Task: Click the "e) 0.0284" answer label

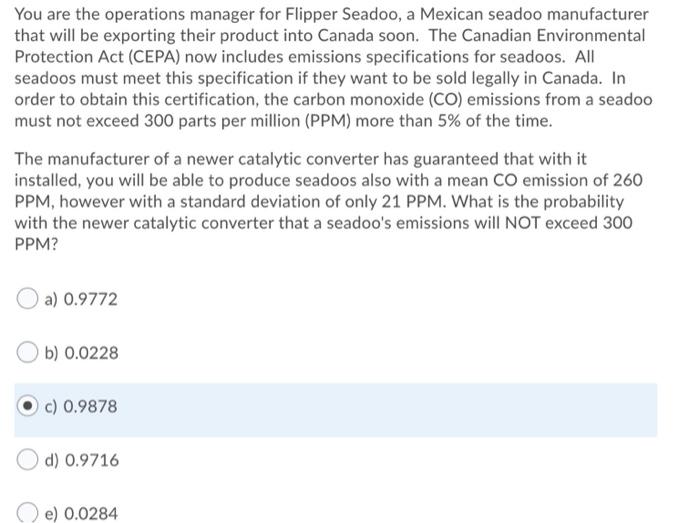Action: [82, 514]
